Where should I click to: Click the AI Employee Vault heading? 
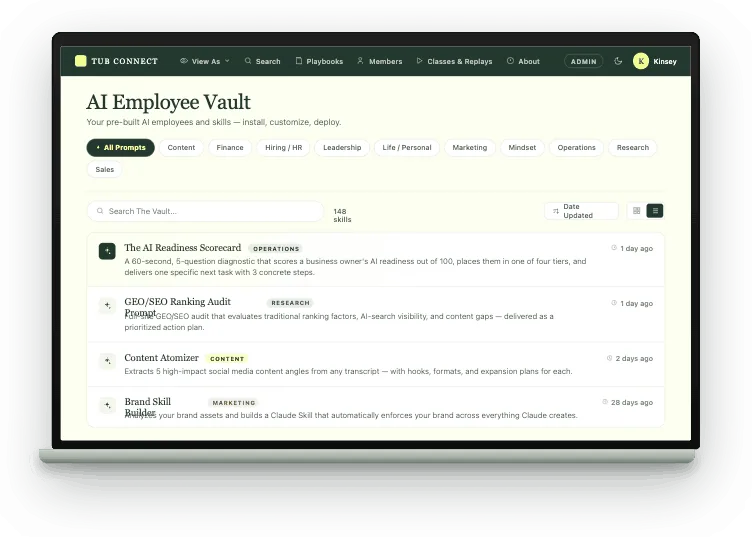pos(168,102)
